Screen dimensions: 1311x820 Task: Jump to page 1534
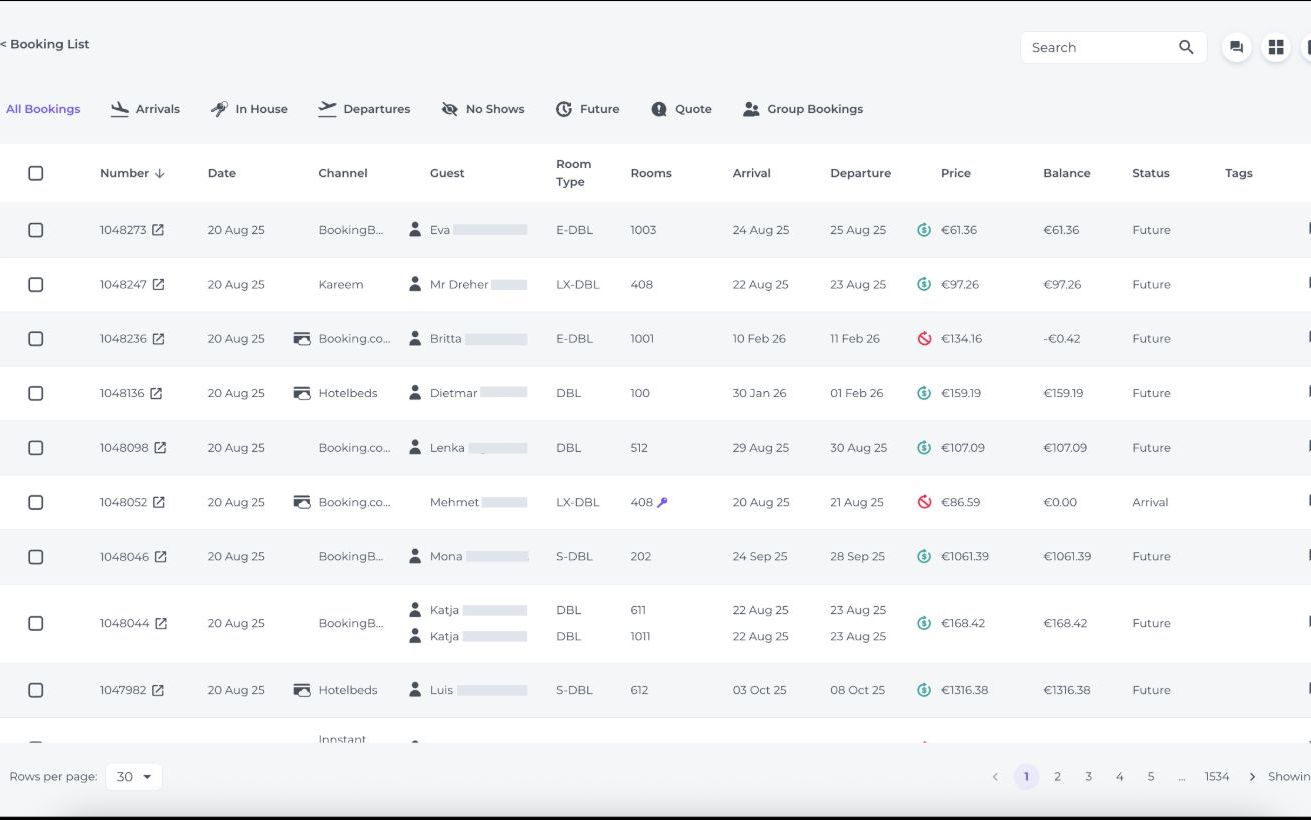(x=1217, y=777)
